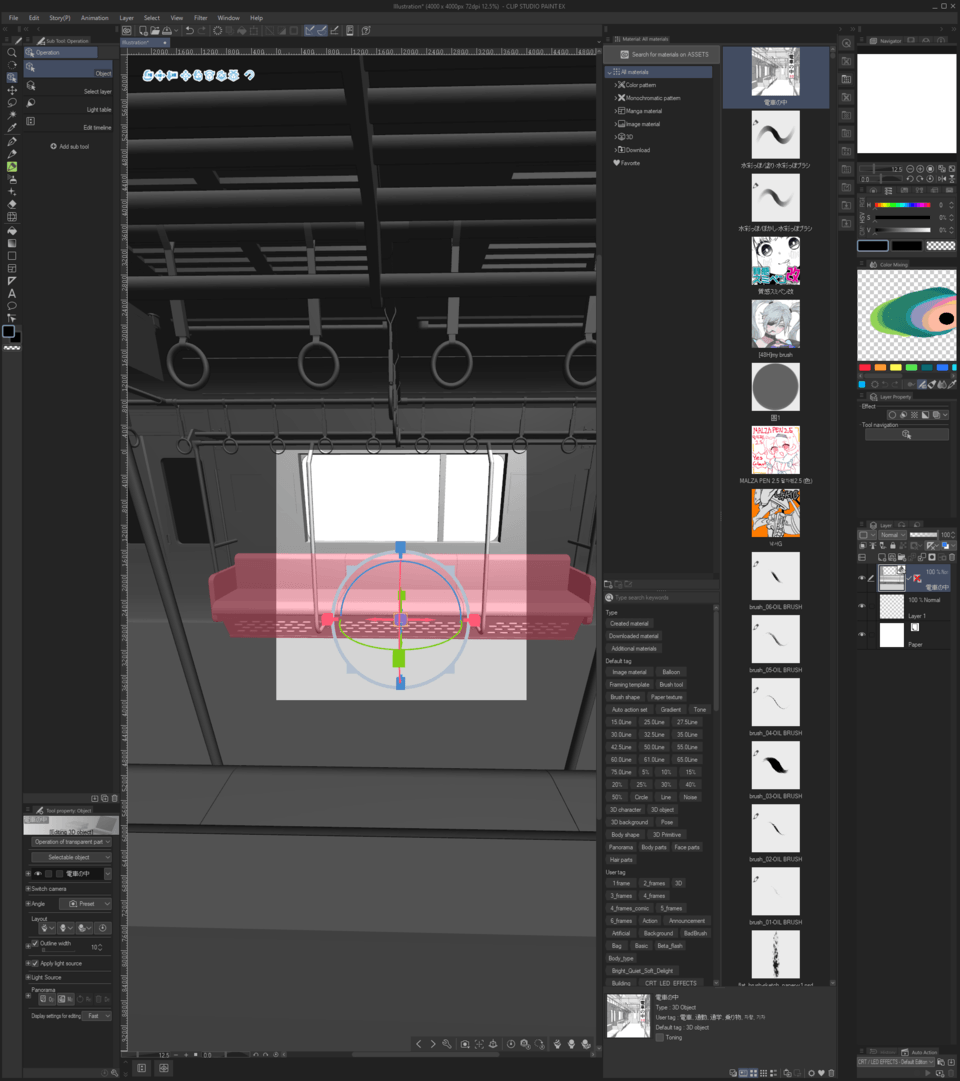
Task: Hide the Paper layer
Action: (862, 634)
